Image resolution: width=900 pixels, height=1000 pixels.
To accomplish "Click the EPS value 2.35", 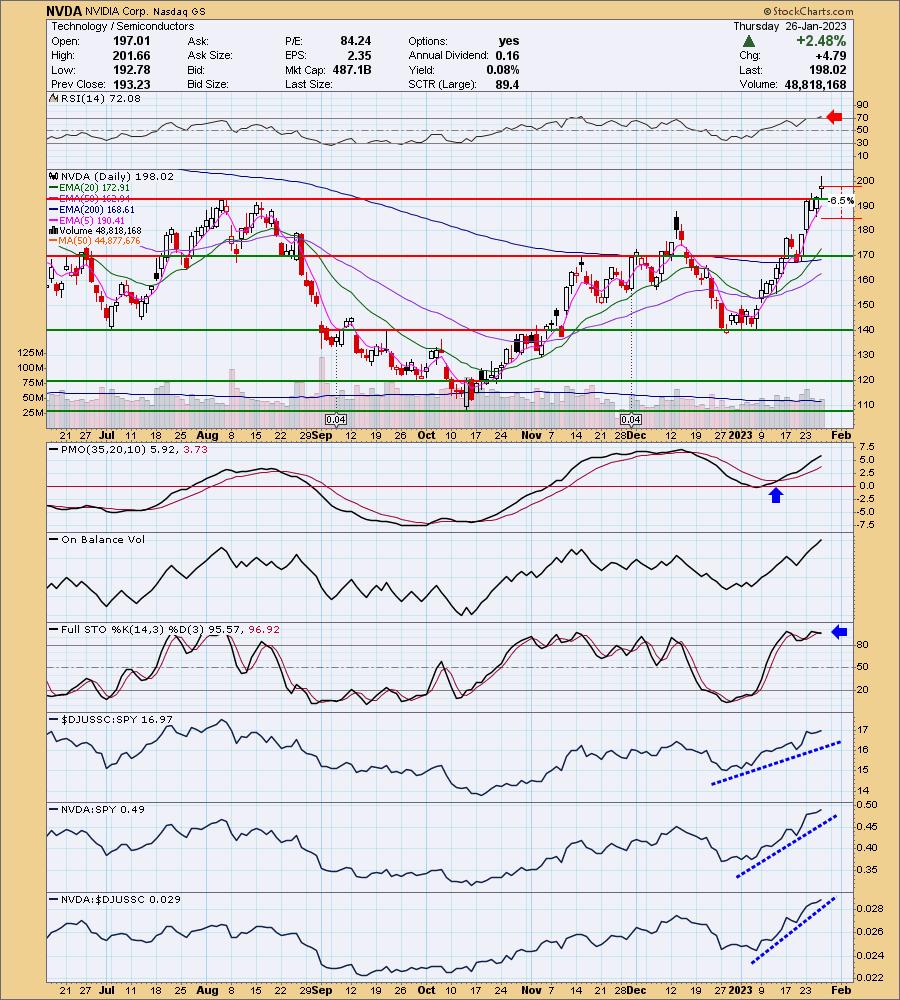I will 359,55.
